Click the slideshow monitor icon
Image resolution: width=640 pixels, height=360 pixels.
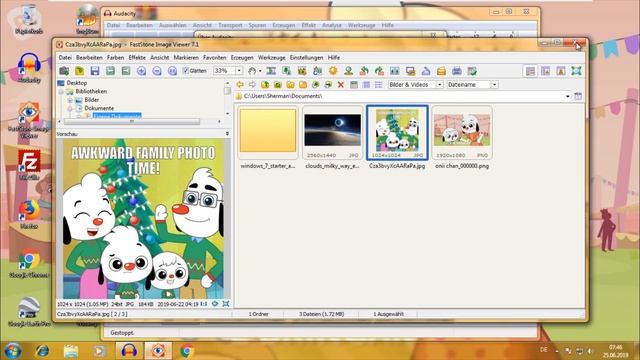[x=410, y=71]
